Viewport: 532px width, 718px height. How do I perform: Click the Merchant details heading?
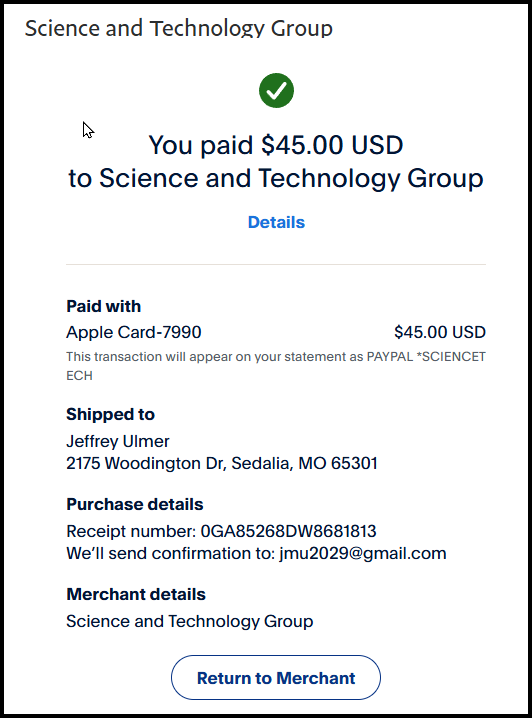click(x=136, y=594)
